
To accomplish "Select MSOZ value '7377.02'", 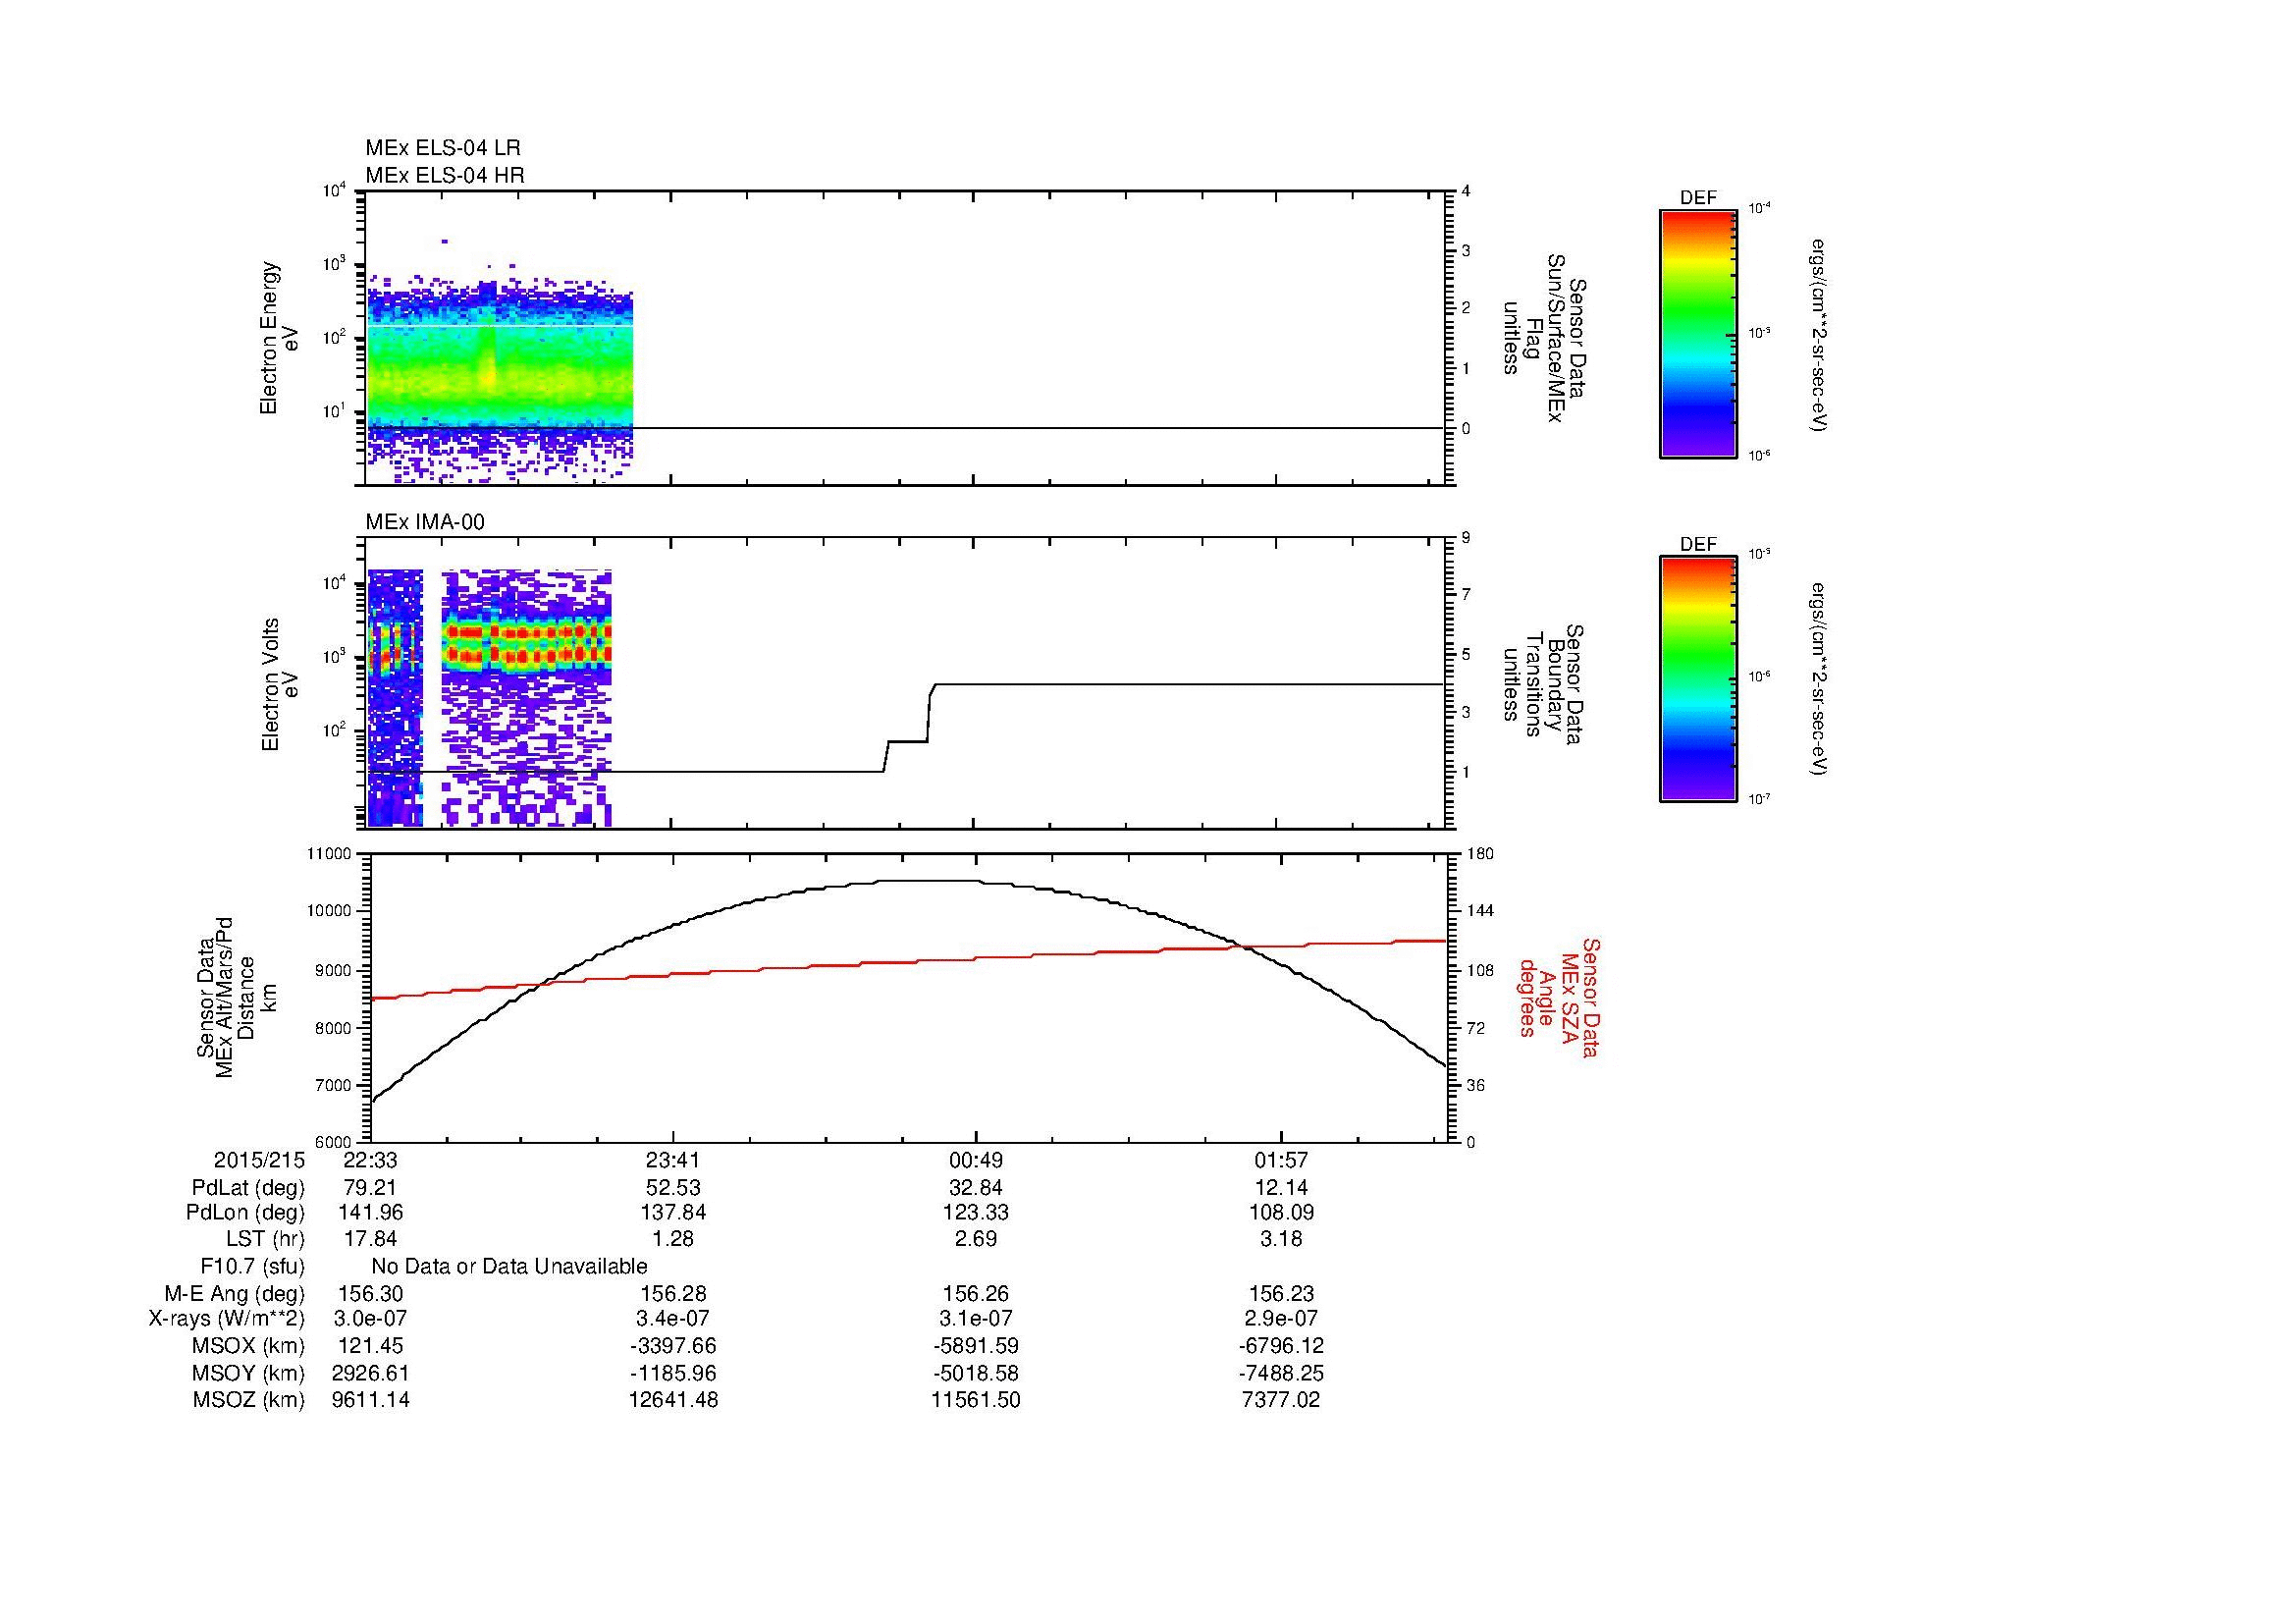I will tap(1281, 1400).
